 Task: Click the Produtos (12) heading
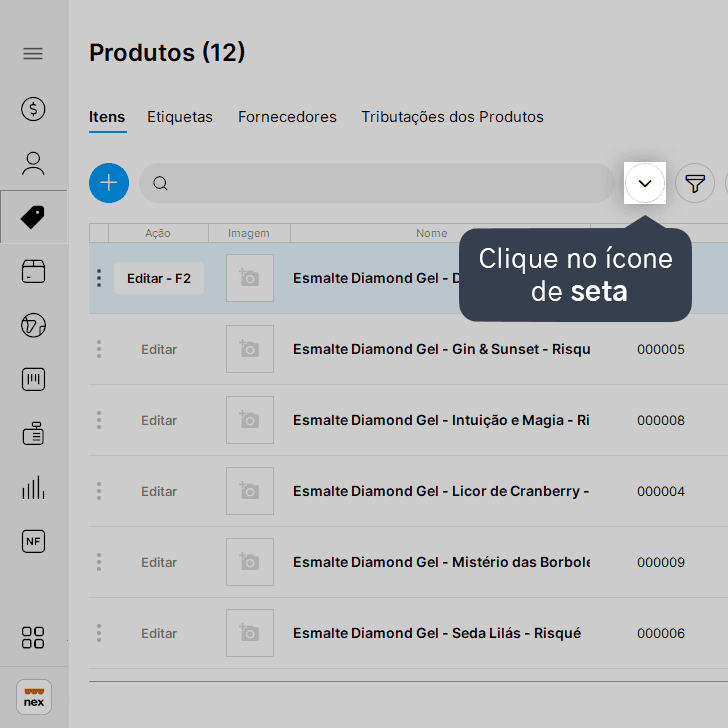(167, 52)
